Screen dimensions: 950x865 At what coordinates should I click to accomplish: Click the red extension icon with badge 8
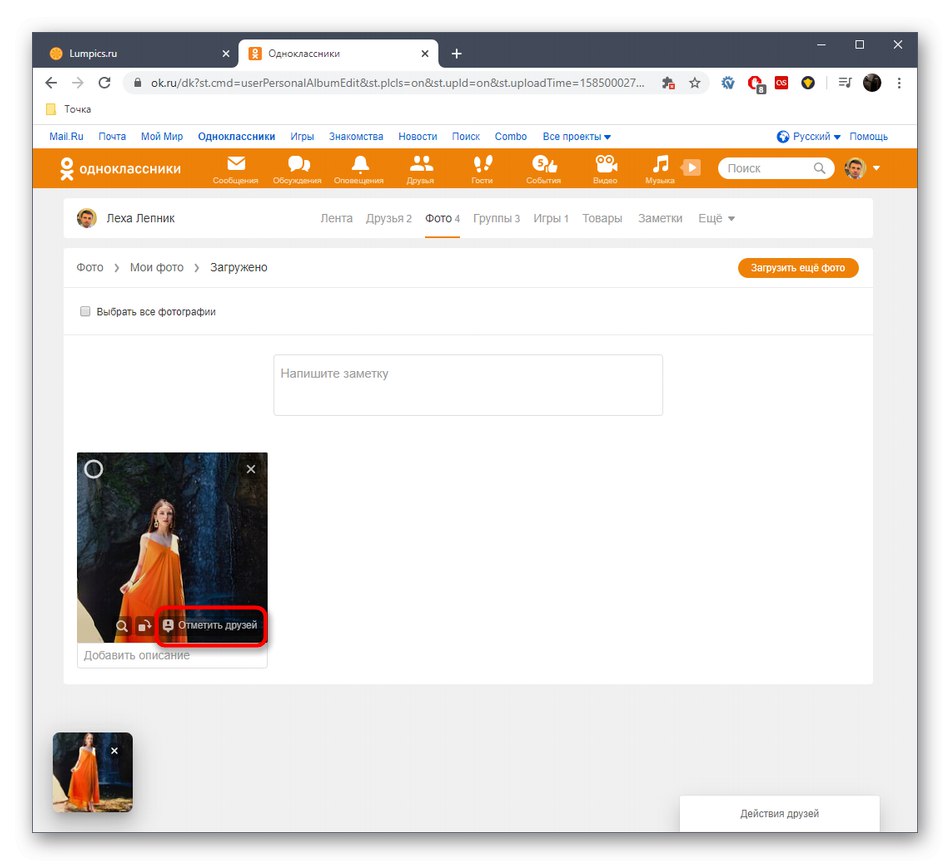click(756, 84)
